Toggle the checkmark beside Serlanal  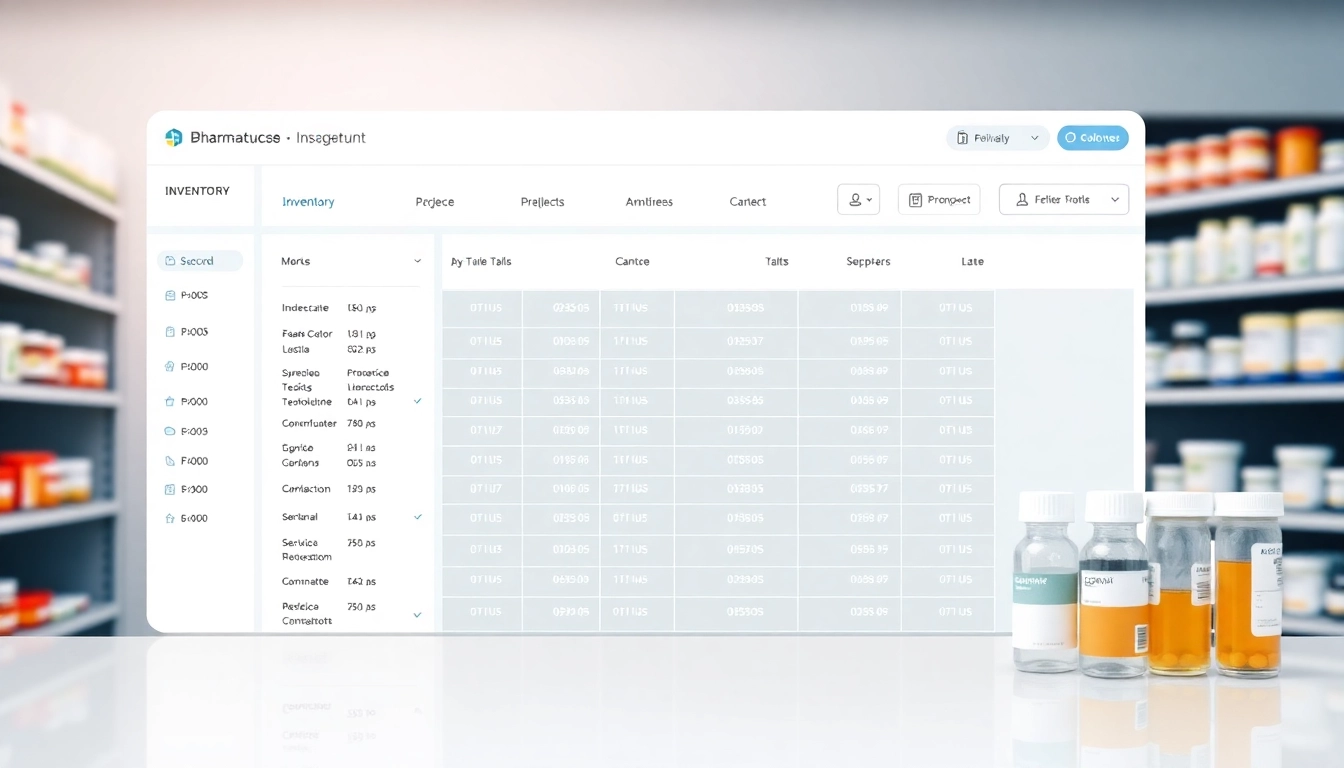pos(417,517)
